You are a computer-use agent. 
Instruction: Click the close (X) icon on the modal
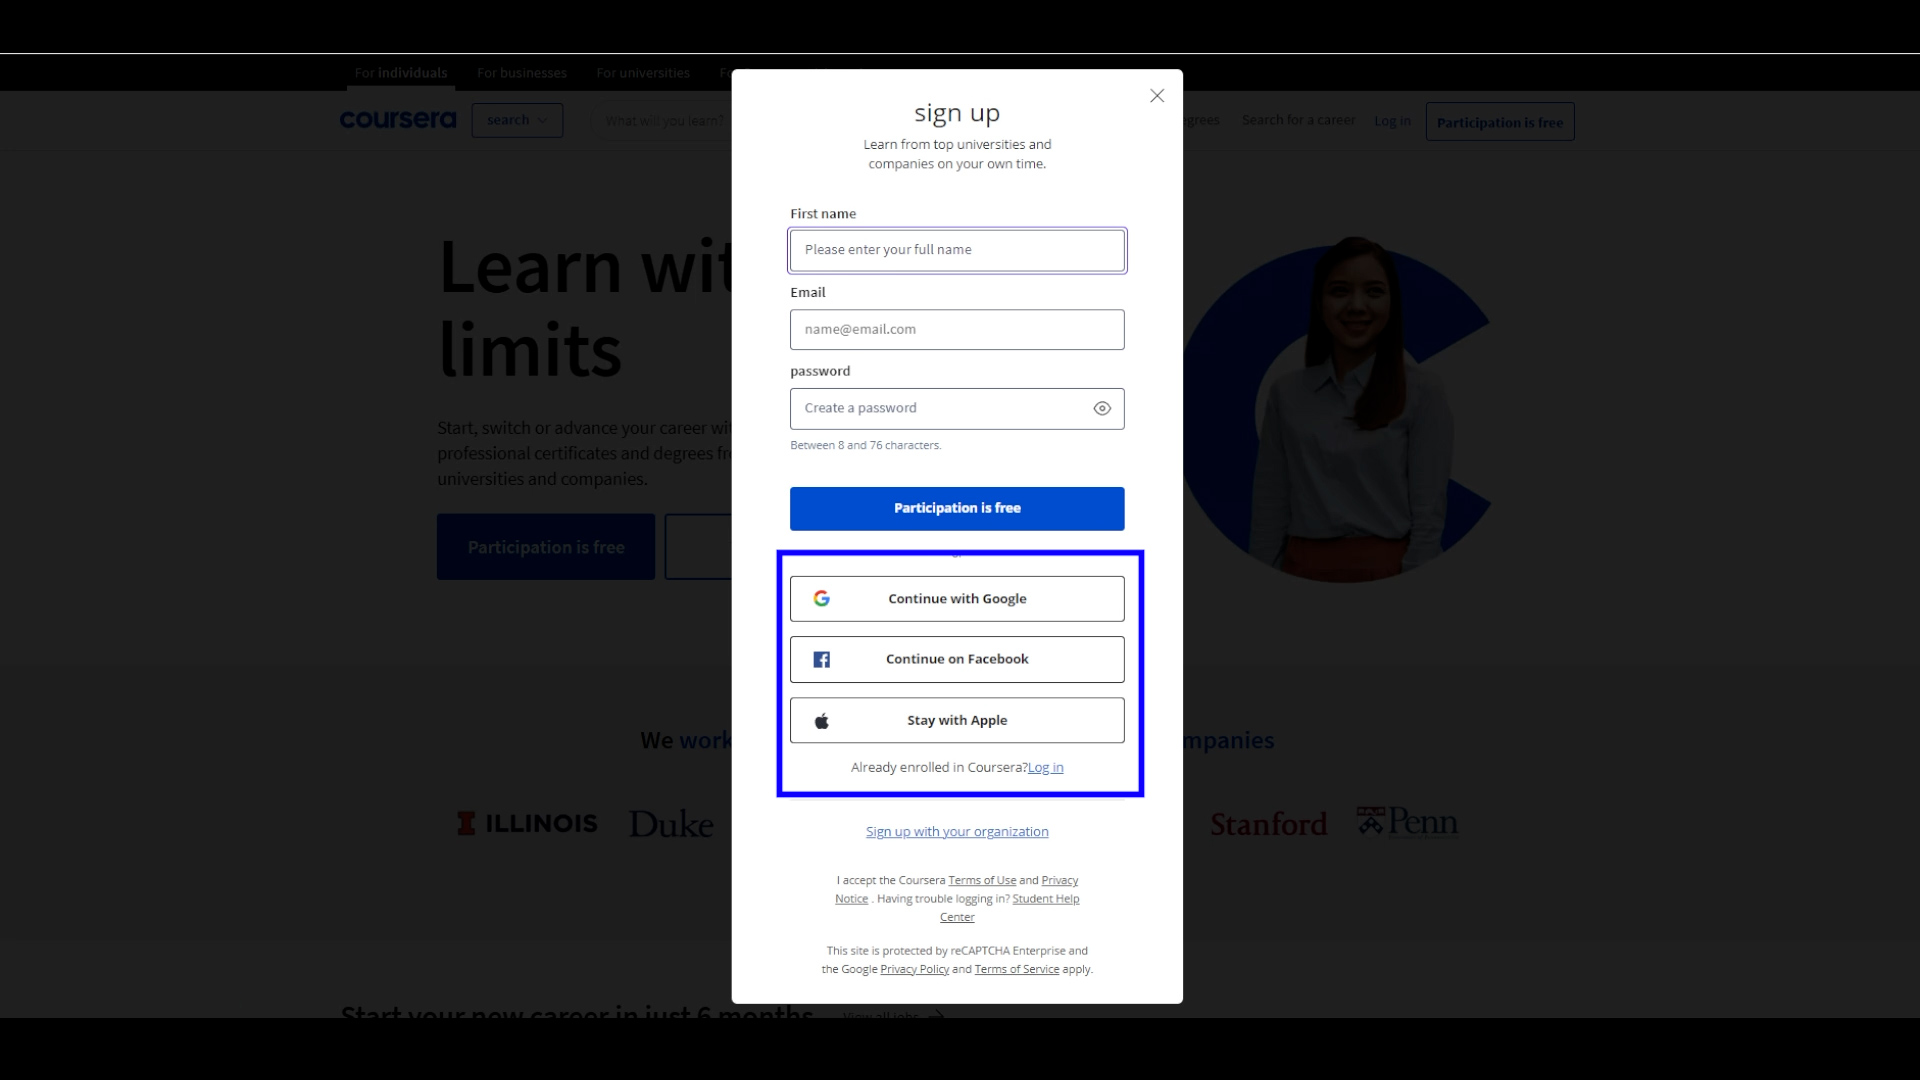(1156, 94)
